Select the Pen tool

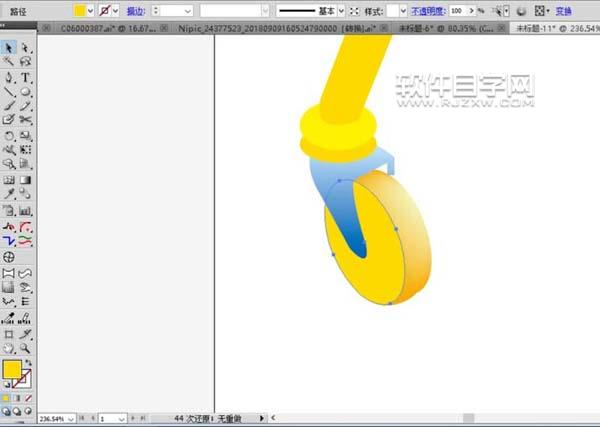click(9, 78)
